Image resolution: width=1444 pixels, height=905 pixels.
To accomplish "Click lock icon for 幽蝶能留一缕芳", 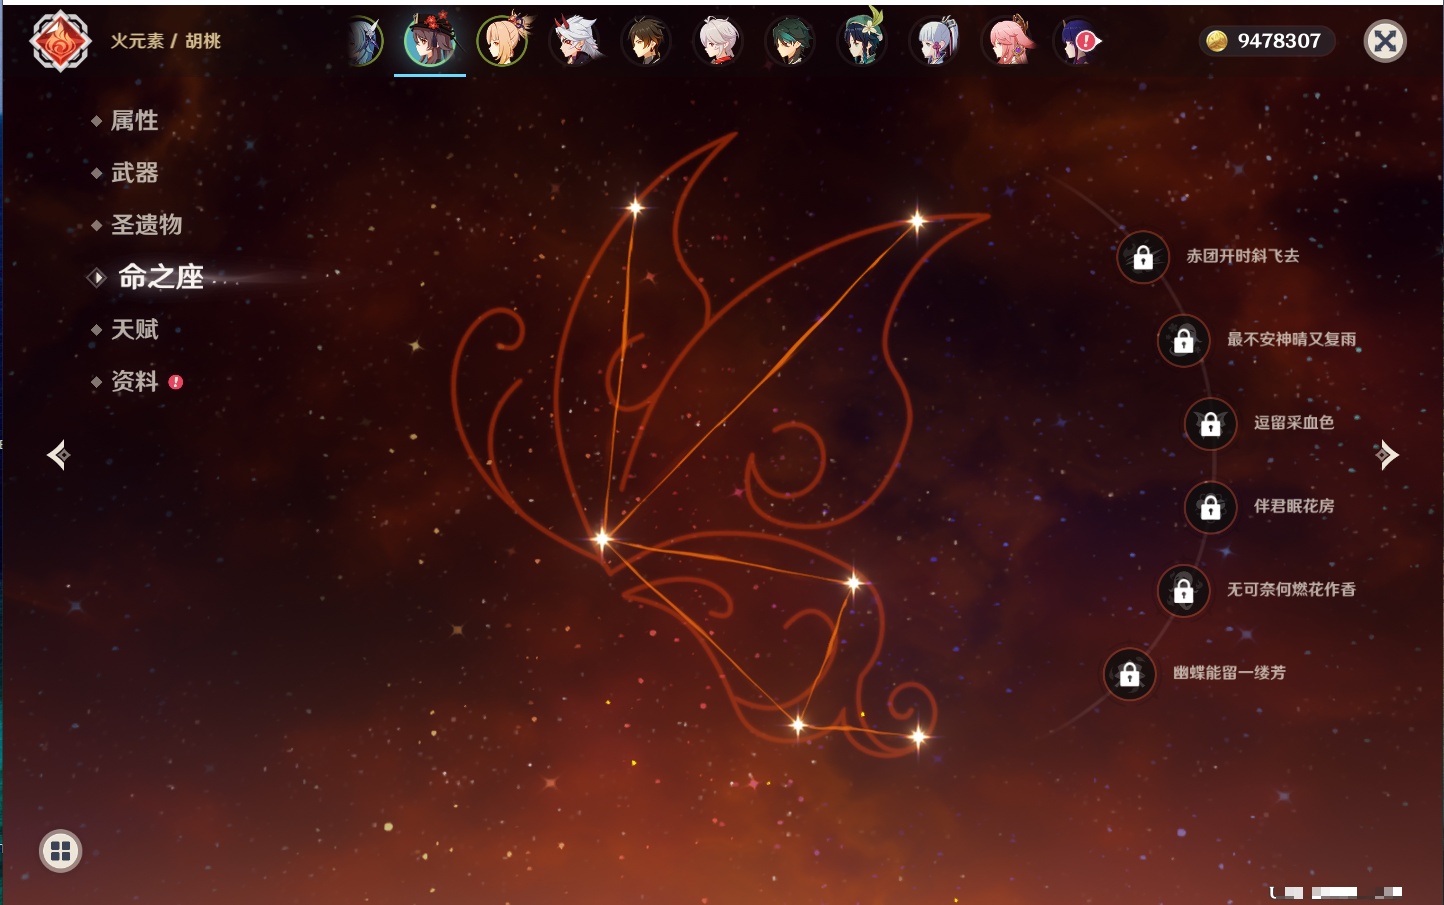I will point(1130,675).
